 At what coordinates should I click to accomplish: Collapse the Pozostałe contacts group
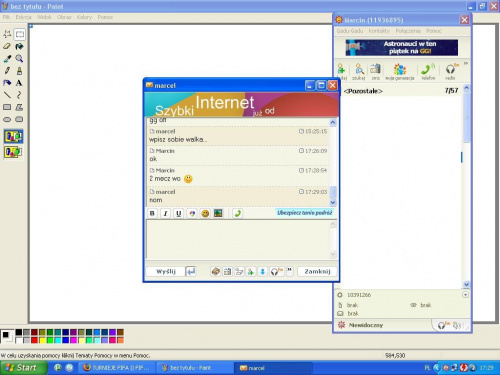[363, 91]
